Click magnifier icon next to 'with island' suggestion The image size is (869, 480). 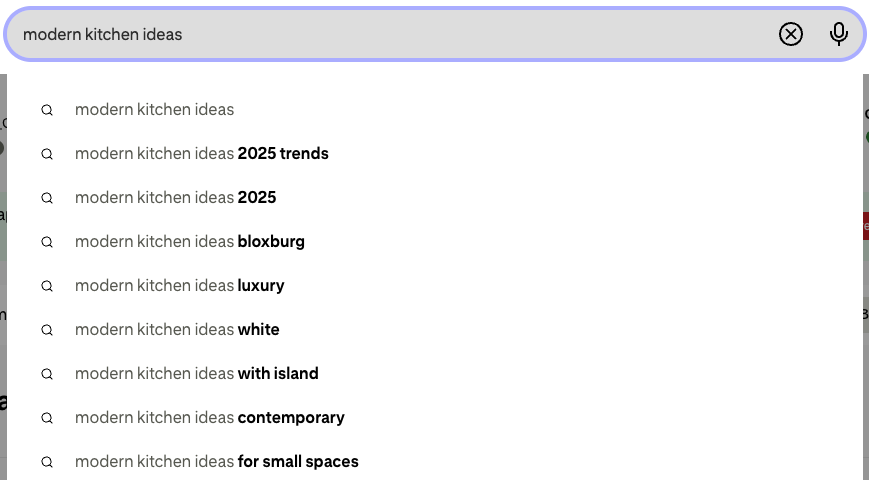[47, 374]
